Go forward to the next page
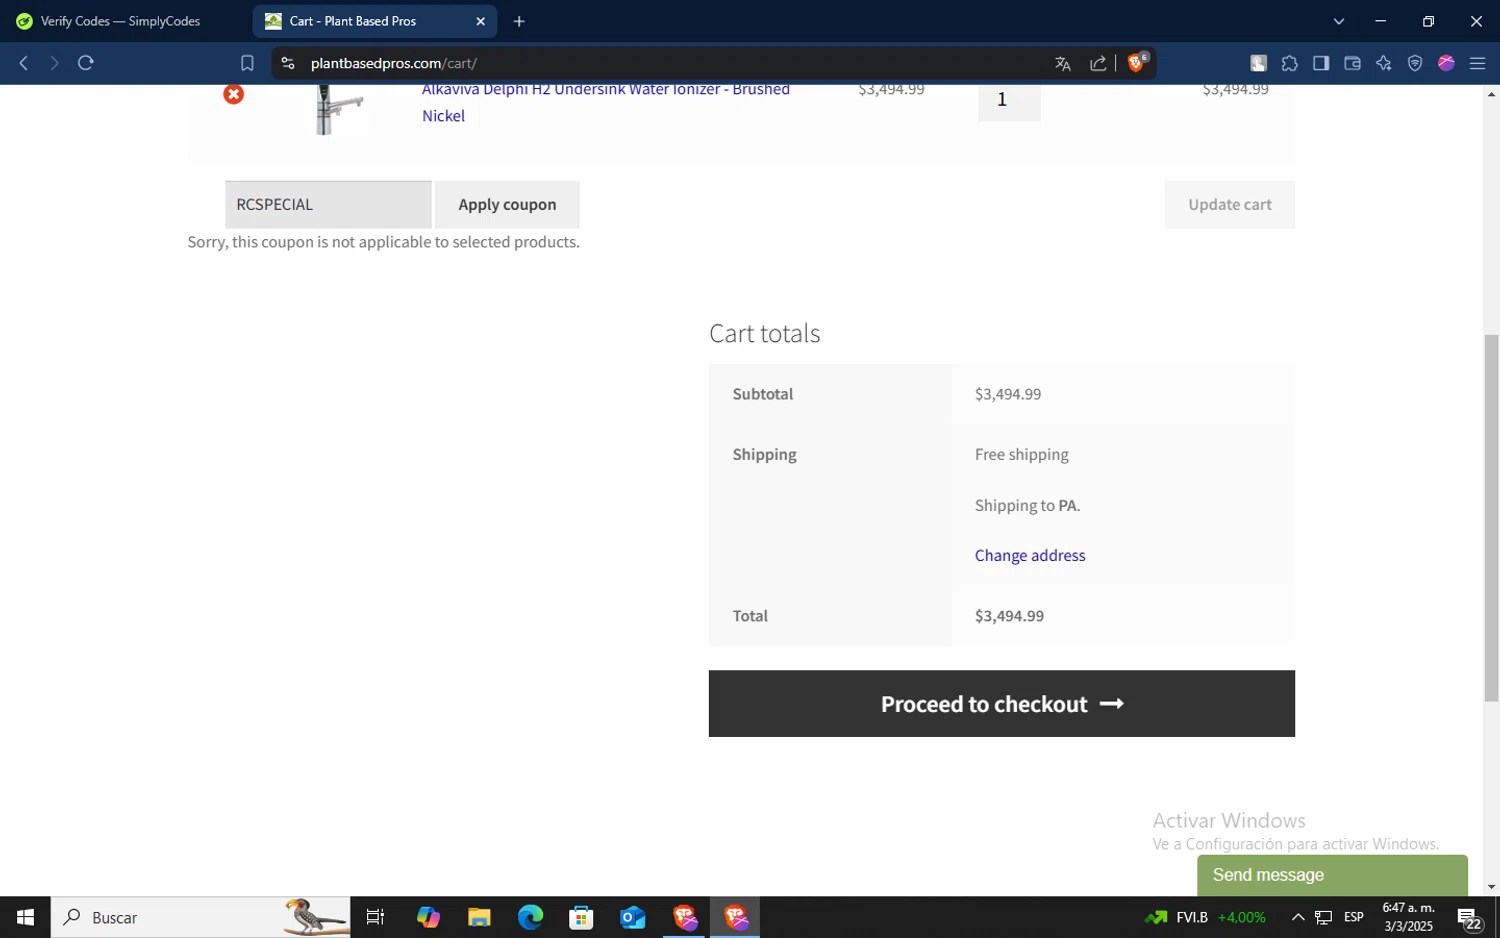Screen dimensions: 1500x938 [x=54, y=63]
